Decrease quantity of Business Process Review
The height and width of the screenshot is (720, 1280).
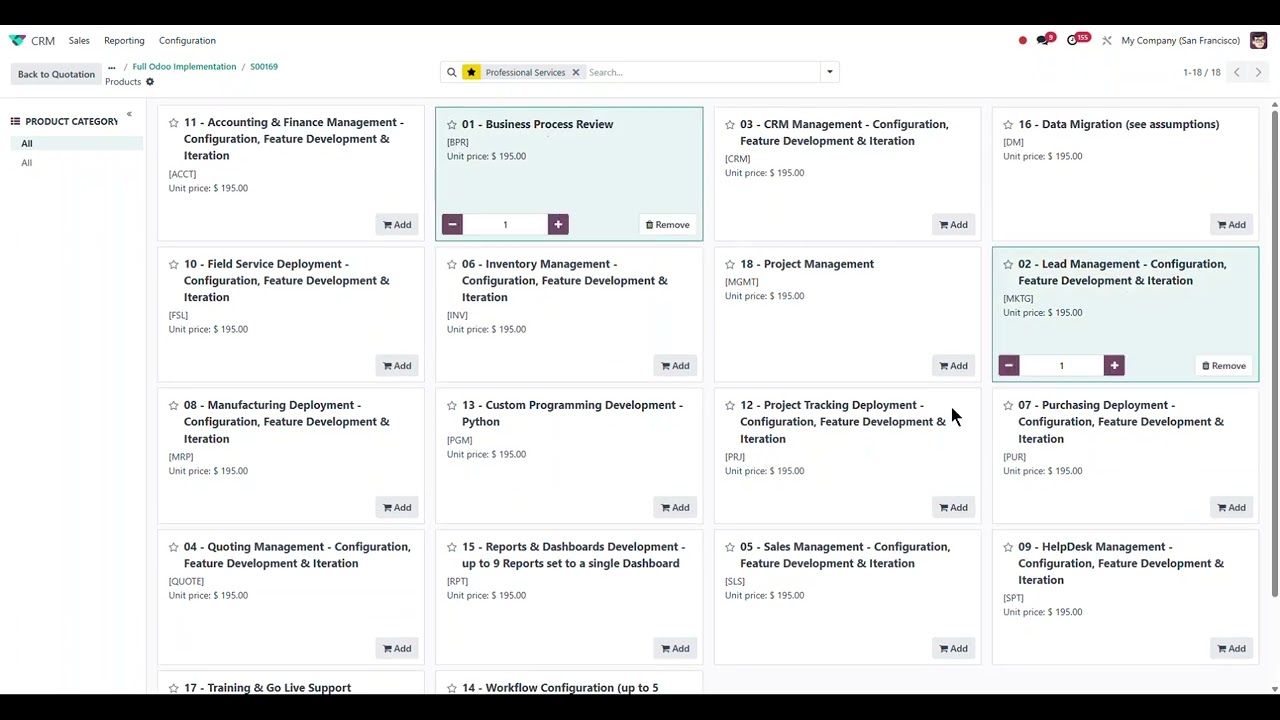[452, 224]
